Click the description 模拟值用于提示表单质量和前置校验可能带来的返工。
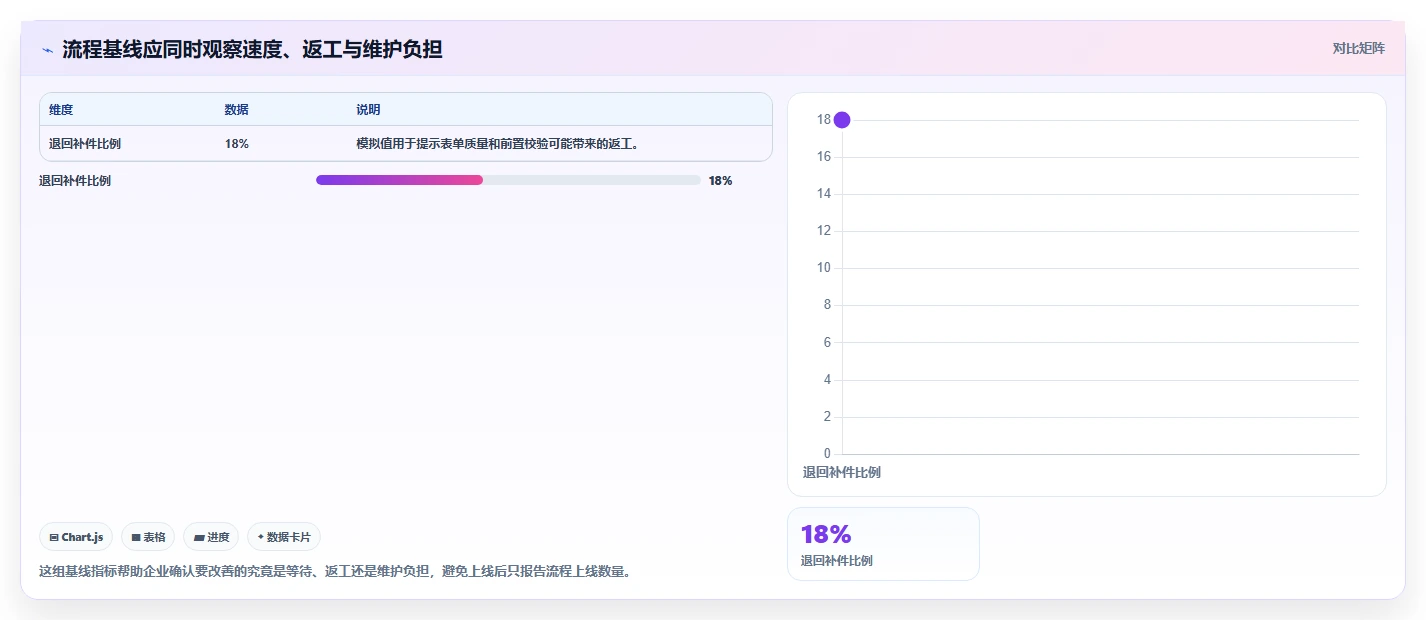Screen dimensions: 1426x620 pyautogui.click(x=498, y=144)
